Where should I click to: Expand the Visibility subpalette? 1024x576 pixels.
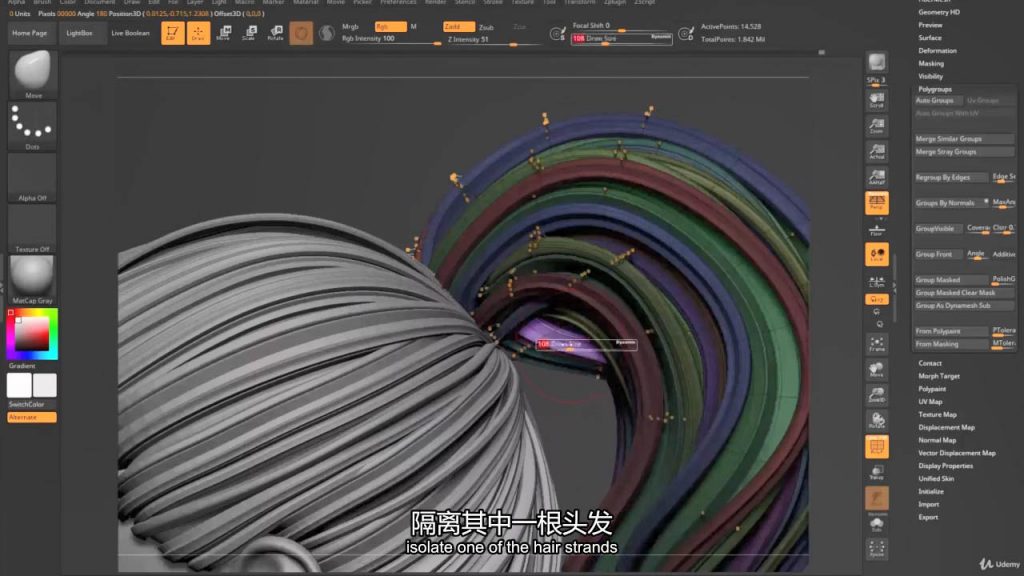coord(931,76)
